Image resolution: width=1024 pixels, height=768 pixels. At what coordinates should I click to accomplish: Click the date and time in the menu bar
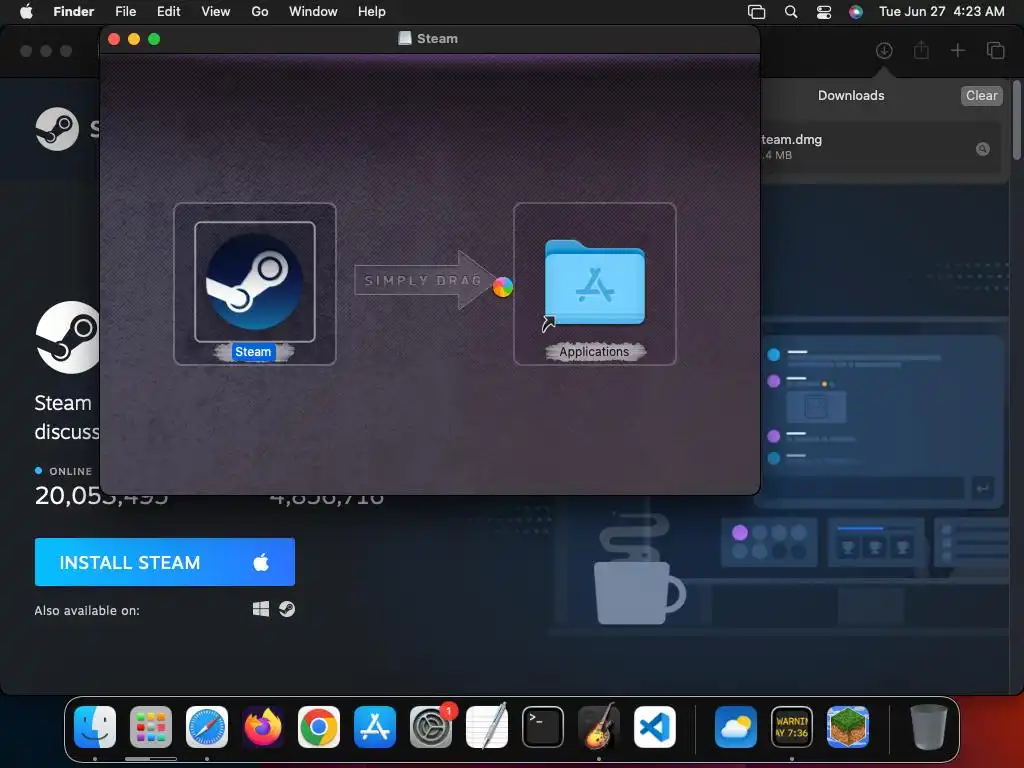click(x=941, y=11)
